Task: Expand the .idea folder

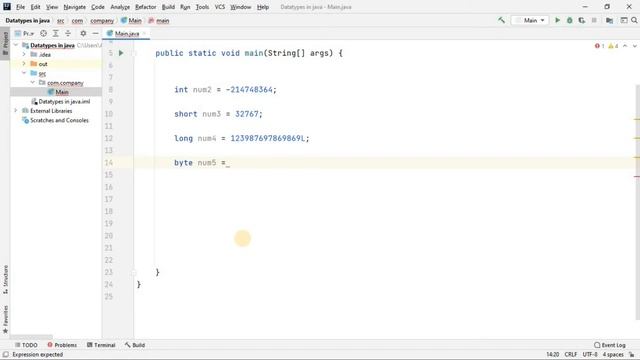Action: (24, 54)
